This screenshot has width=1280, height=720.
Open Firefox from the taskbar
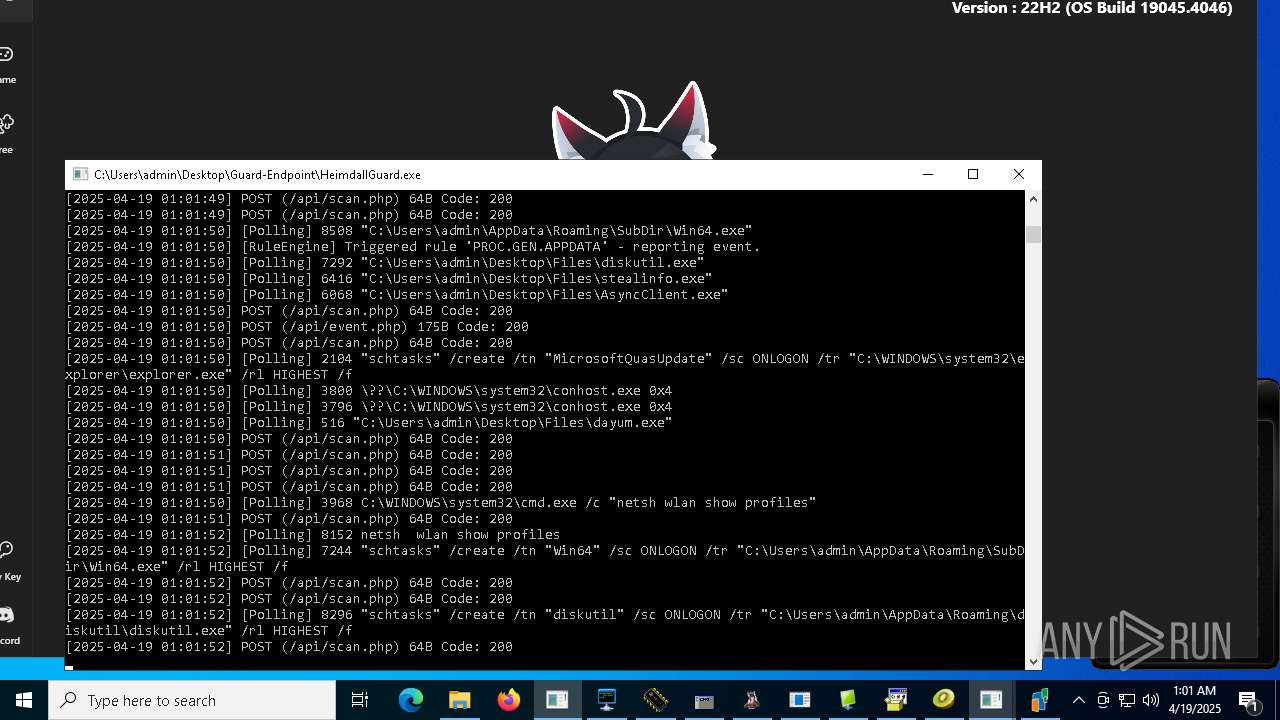(509, 700)
